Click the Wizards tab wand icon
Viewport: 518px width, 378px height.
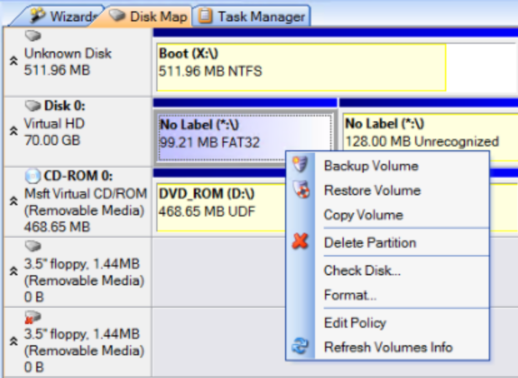tap(37, 15)
